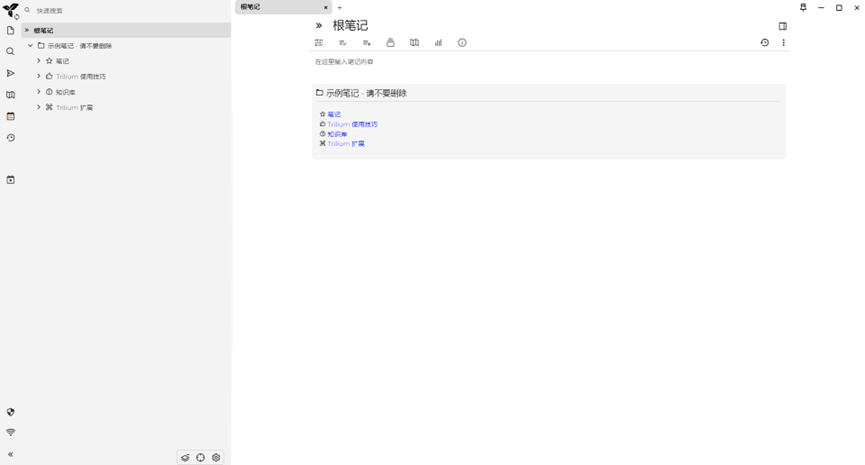Open recent changes clock icon in sidebar

click(11, 138)
